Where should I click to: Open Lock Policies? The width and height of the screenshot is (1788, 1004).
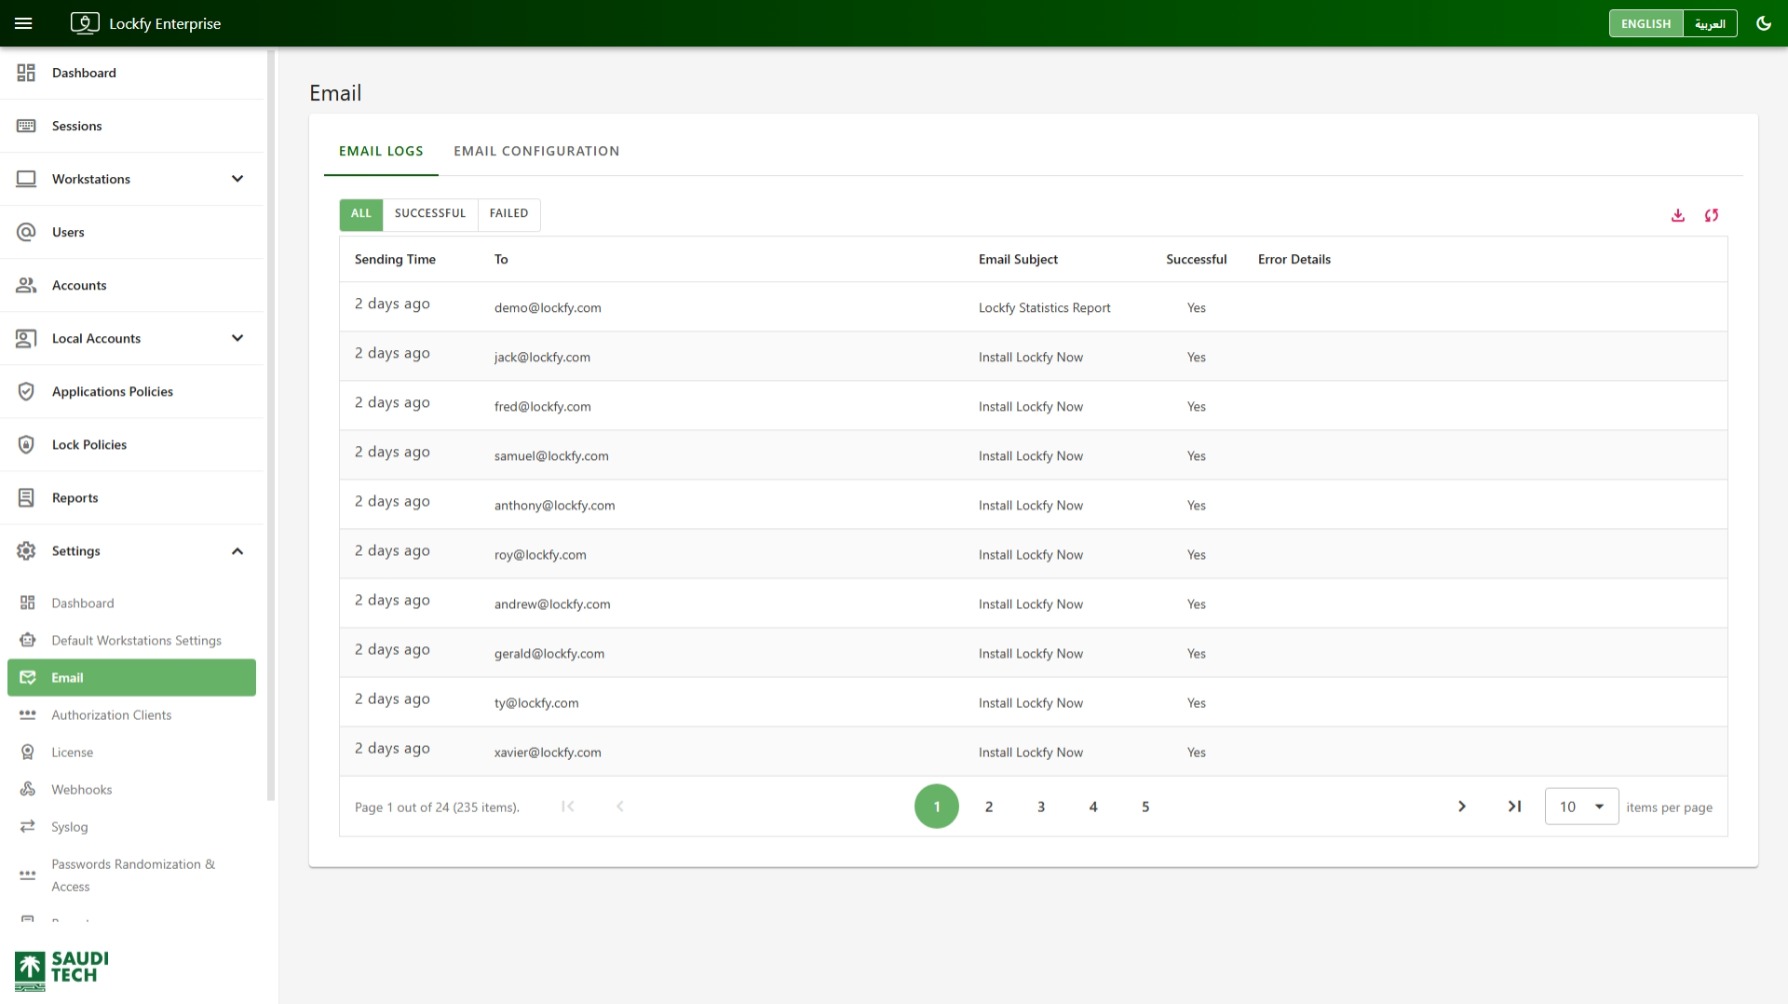click(132, 444)
